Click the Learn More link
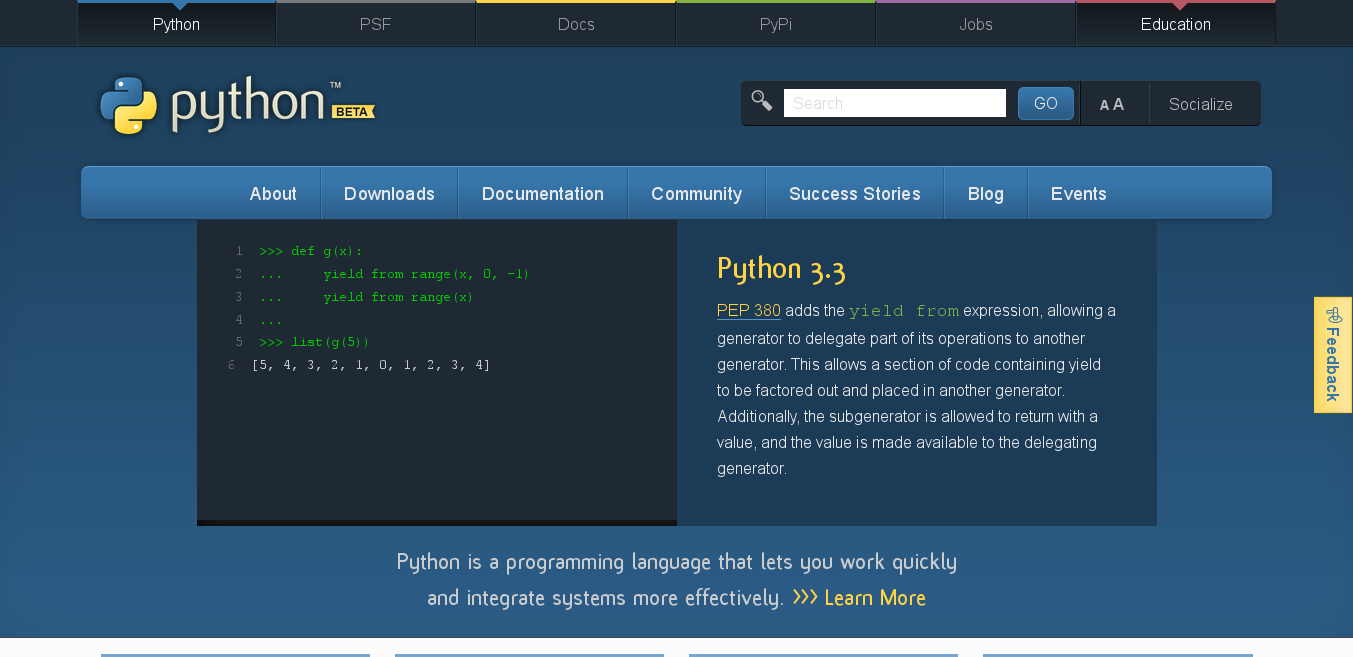This screenshot has height=657, width=1353. click(x=875, y=598)
